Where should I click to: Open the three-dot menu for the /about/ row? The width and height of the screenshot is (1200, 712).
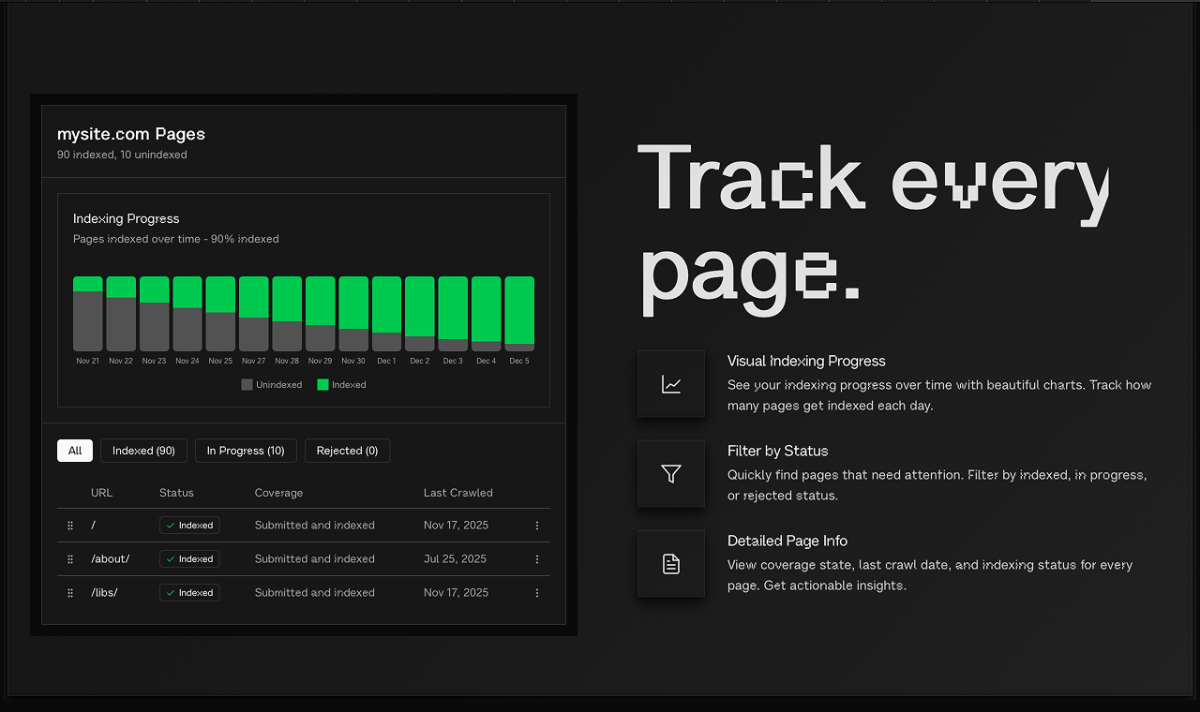click(537, 559)
